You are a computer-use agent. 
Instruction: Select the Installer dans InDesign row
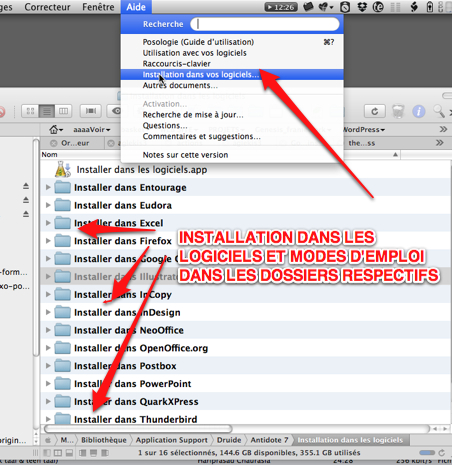coord(246,312)
